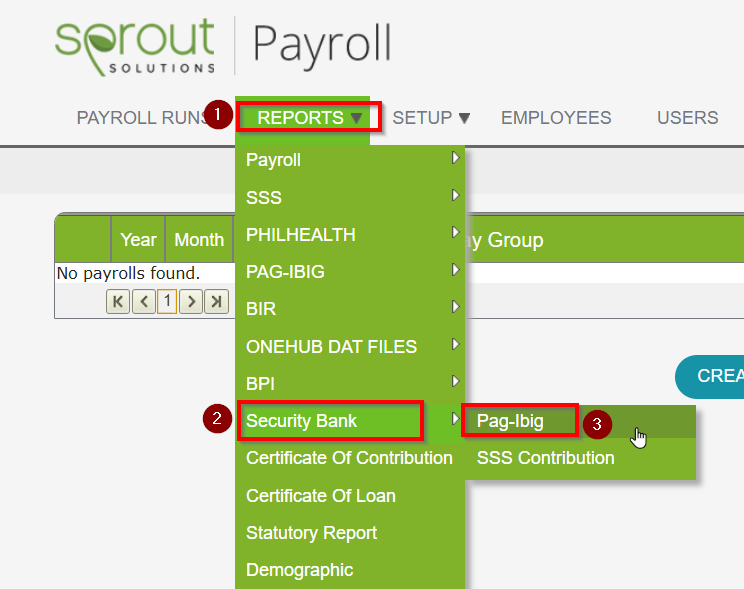Open the Payroll Runs tab
744x589 pixels.
pos(141,118)
